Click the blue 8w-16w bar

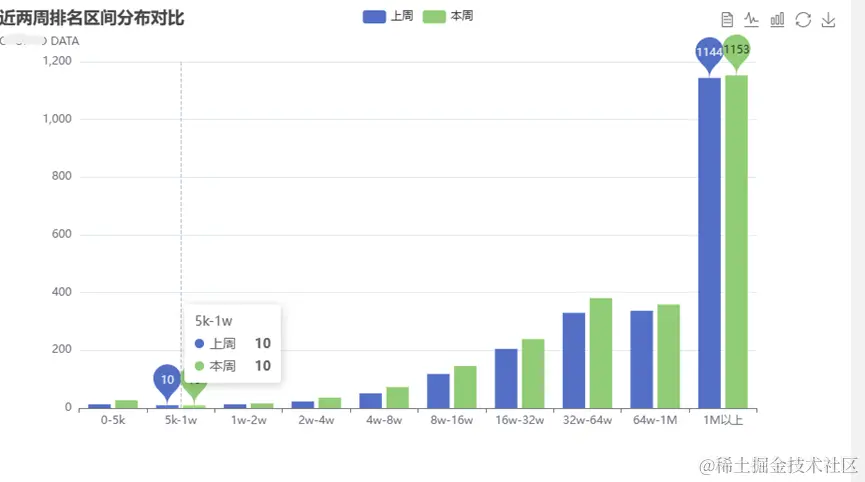(438, 391)
